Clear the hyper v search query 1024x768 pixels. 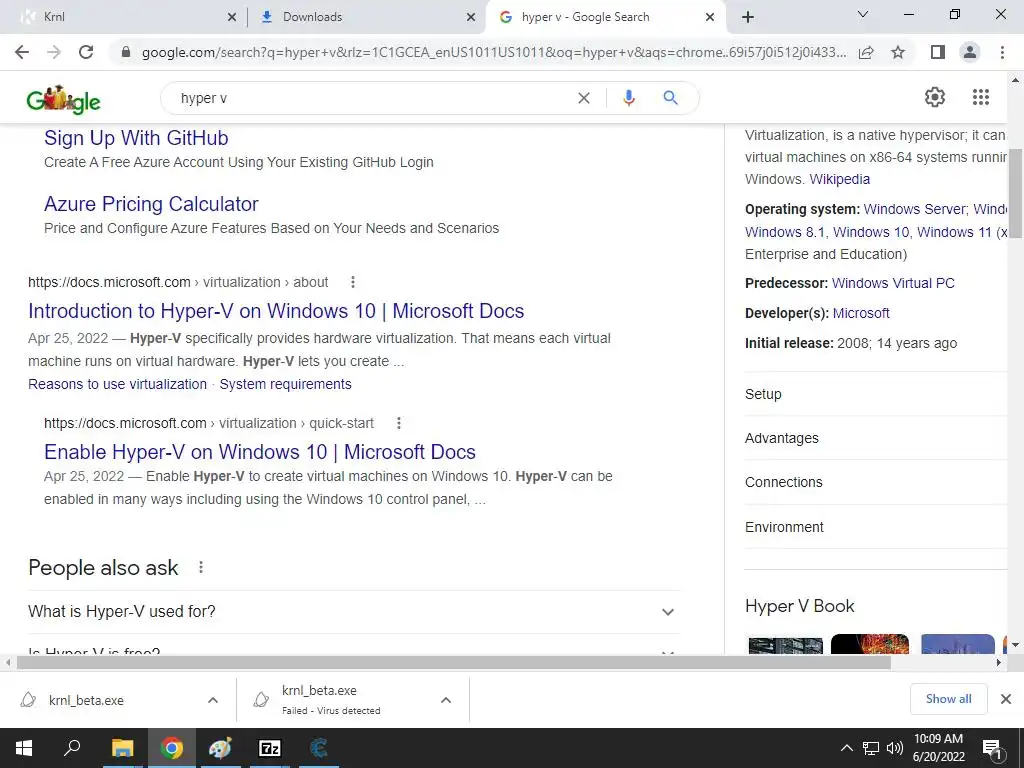point(584,98)
